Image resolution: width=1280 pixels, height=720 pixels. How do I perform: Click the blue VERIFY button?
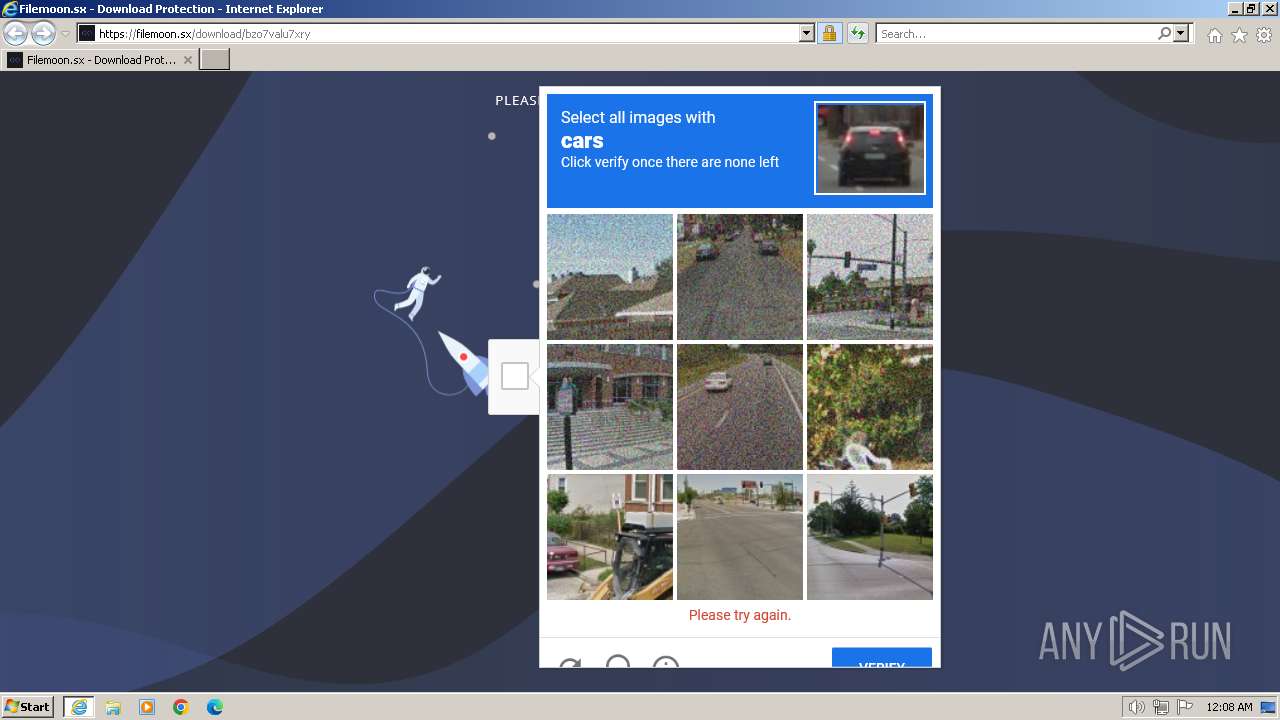(x=882, y=658)
